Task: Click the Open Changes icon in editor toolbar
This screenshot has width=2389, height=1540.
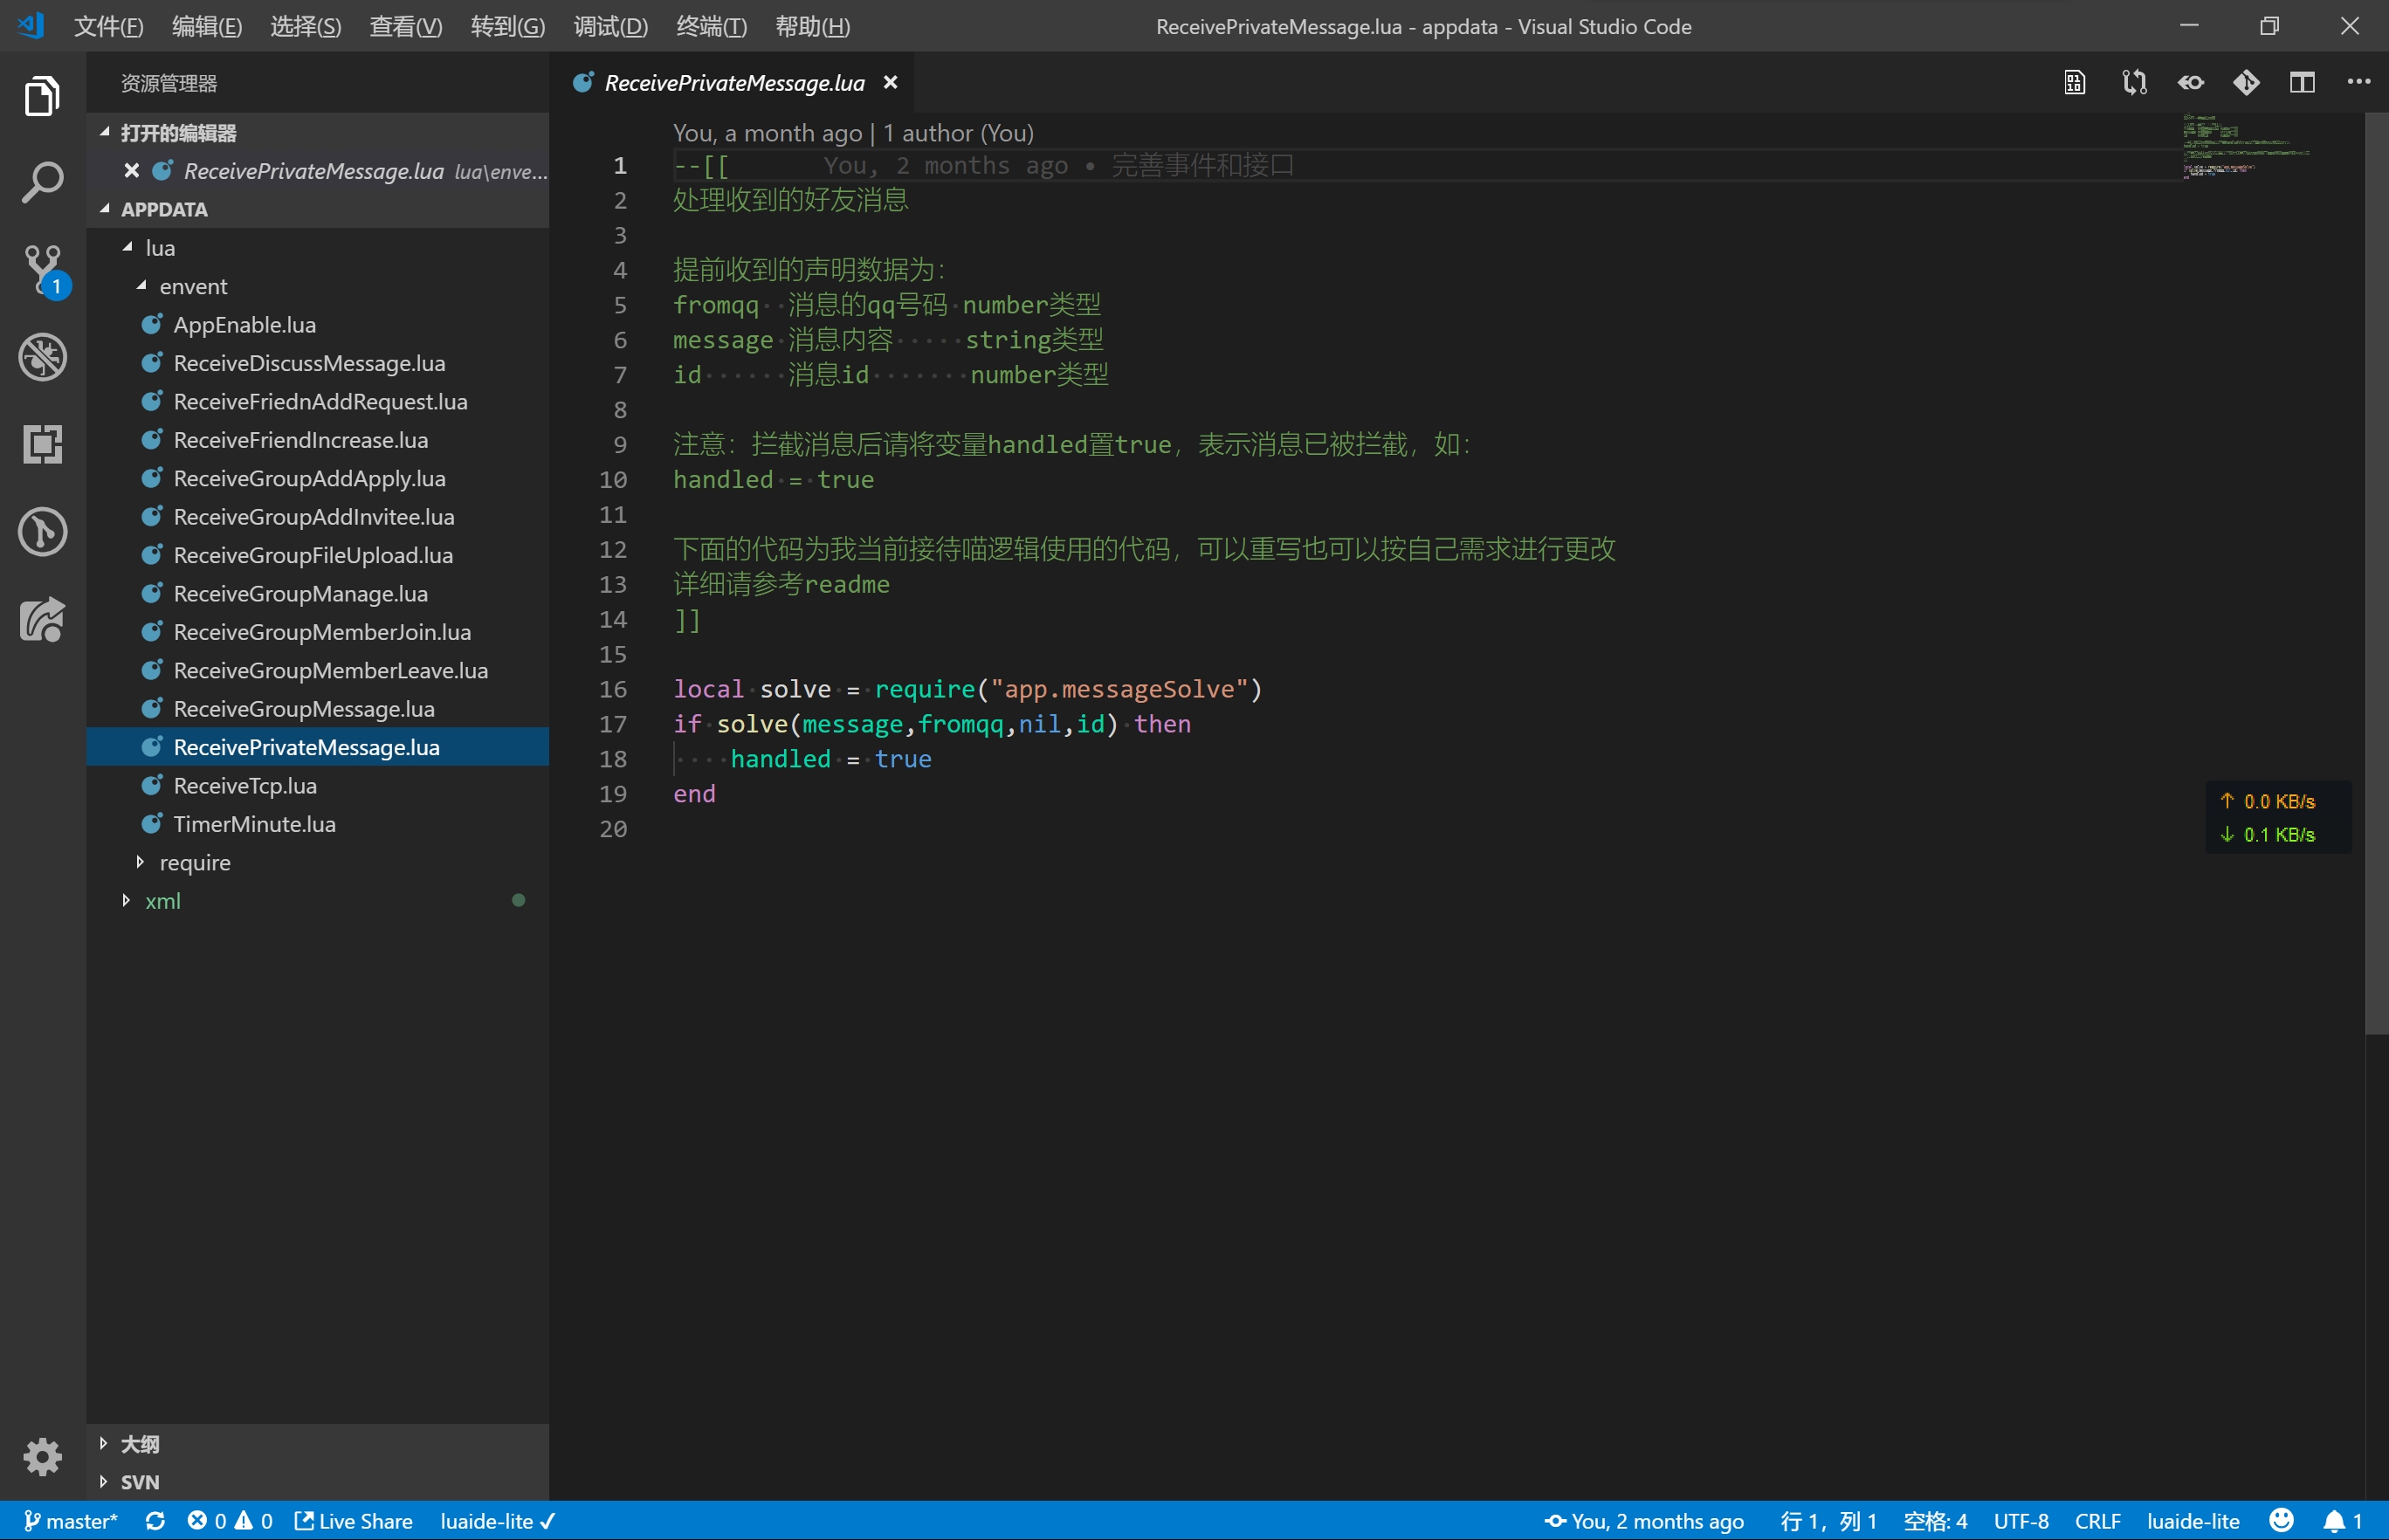Action: pos(2075,82)
